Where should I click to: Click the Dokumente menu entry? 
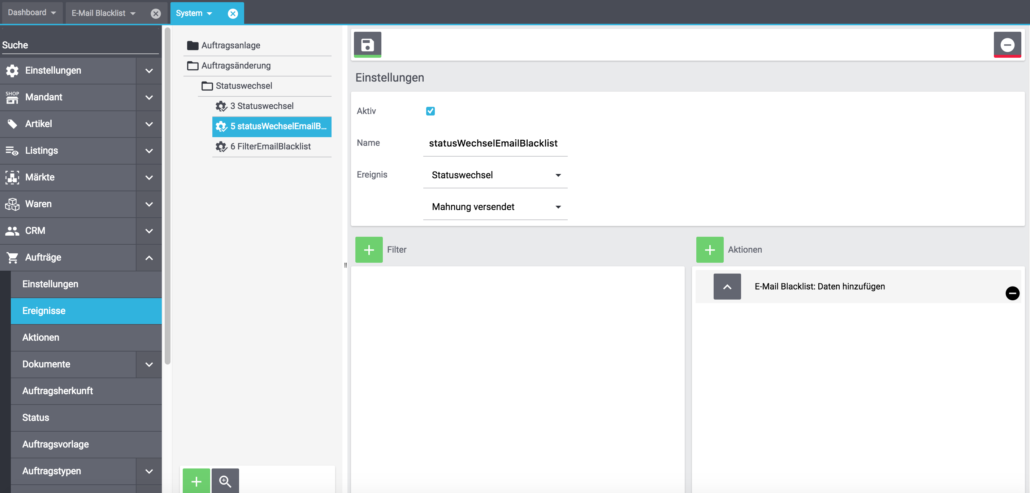pos(74,364)
